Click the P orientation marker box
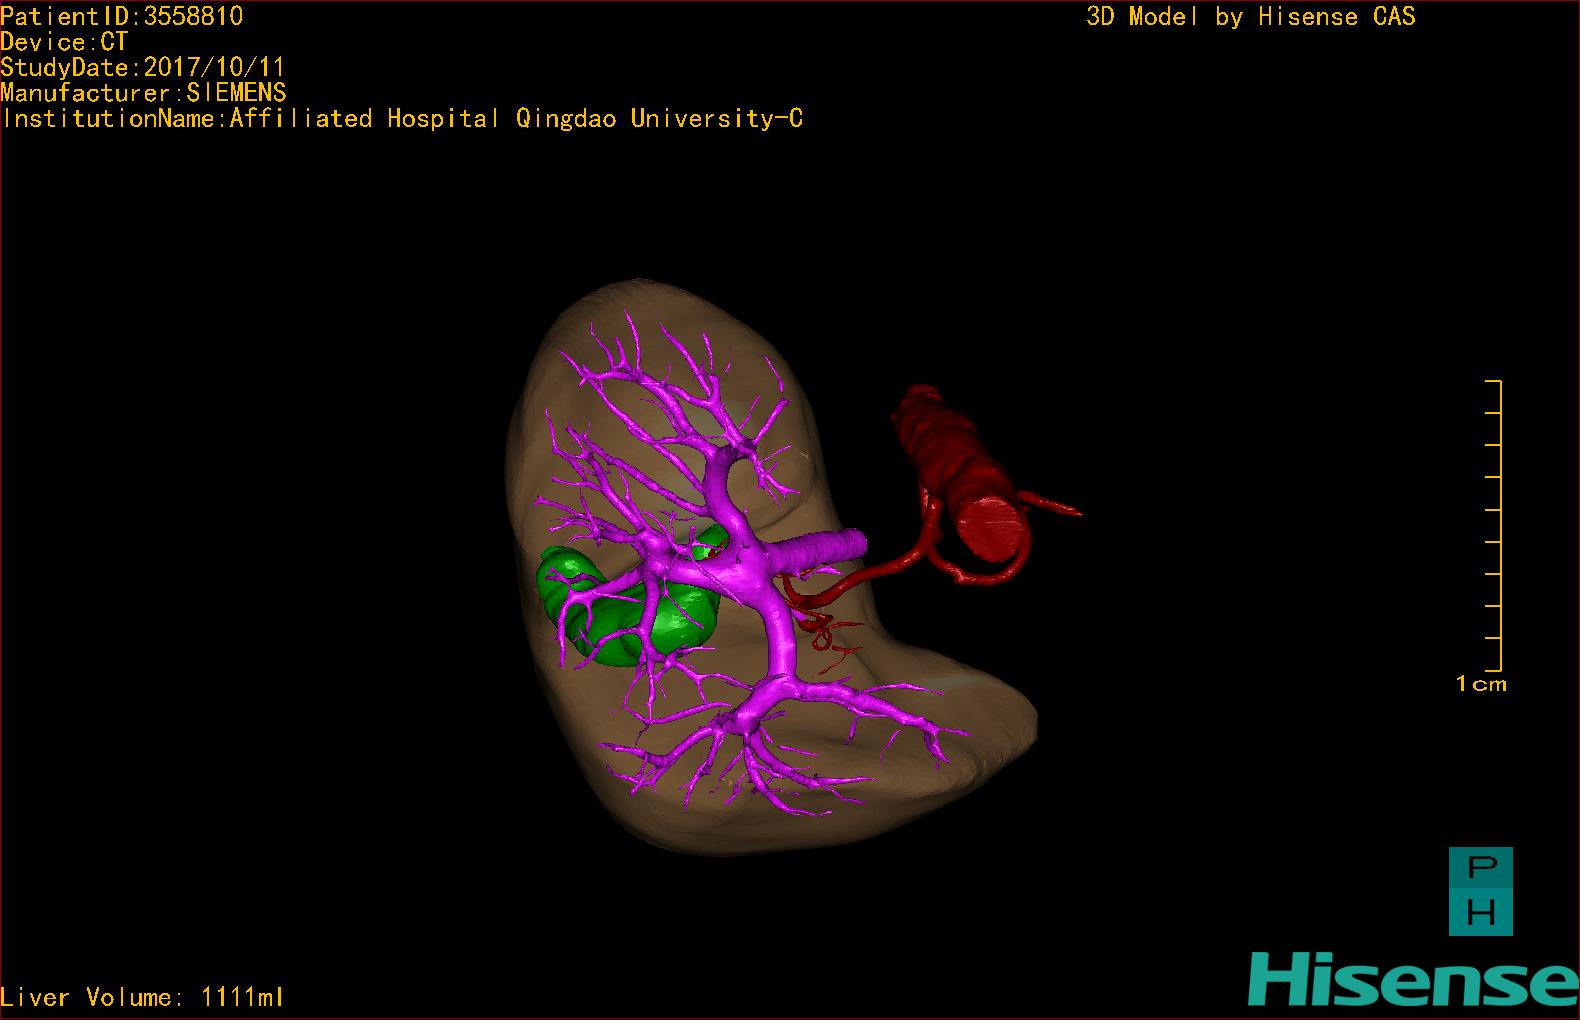The height and width of the screenshot is (1020, 1580). (x=1481, y=869)
